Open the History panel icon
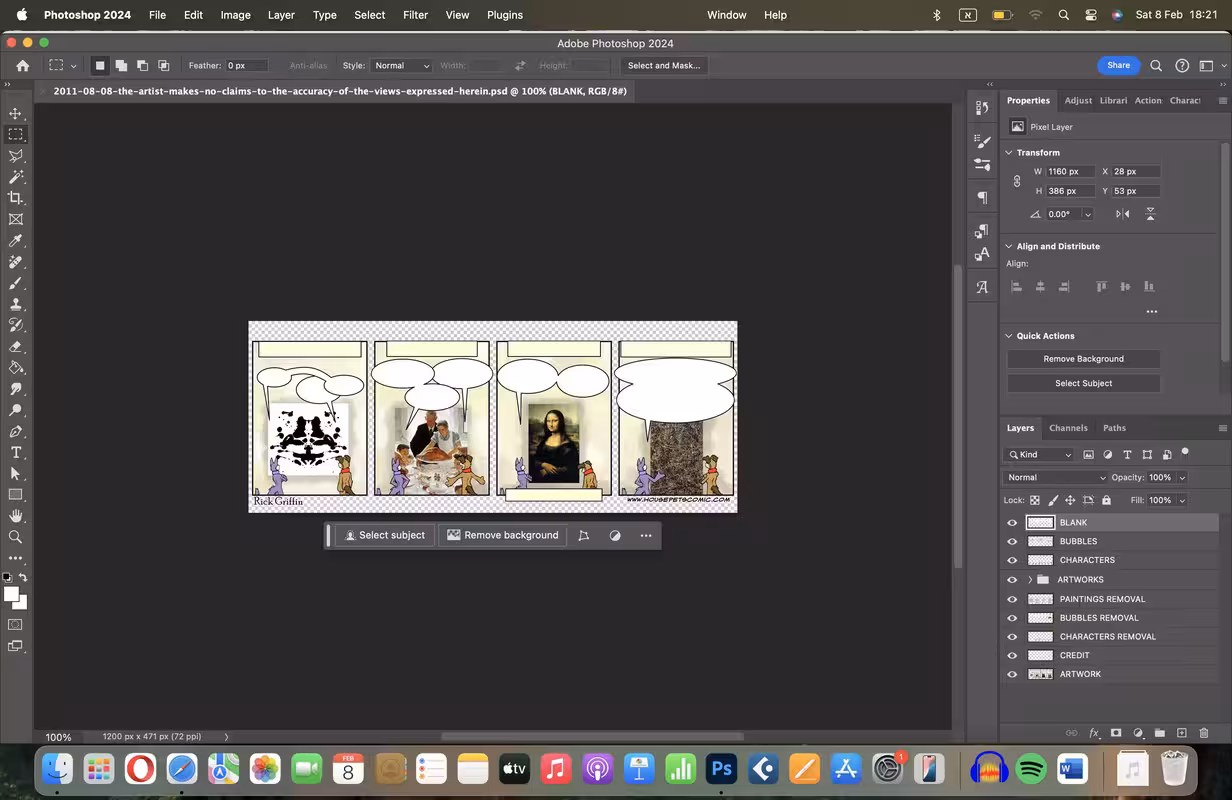 point(982,107)
